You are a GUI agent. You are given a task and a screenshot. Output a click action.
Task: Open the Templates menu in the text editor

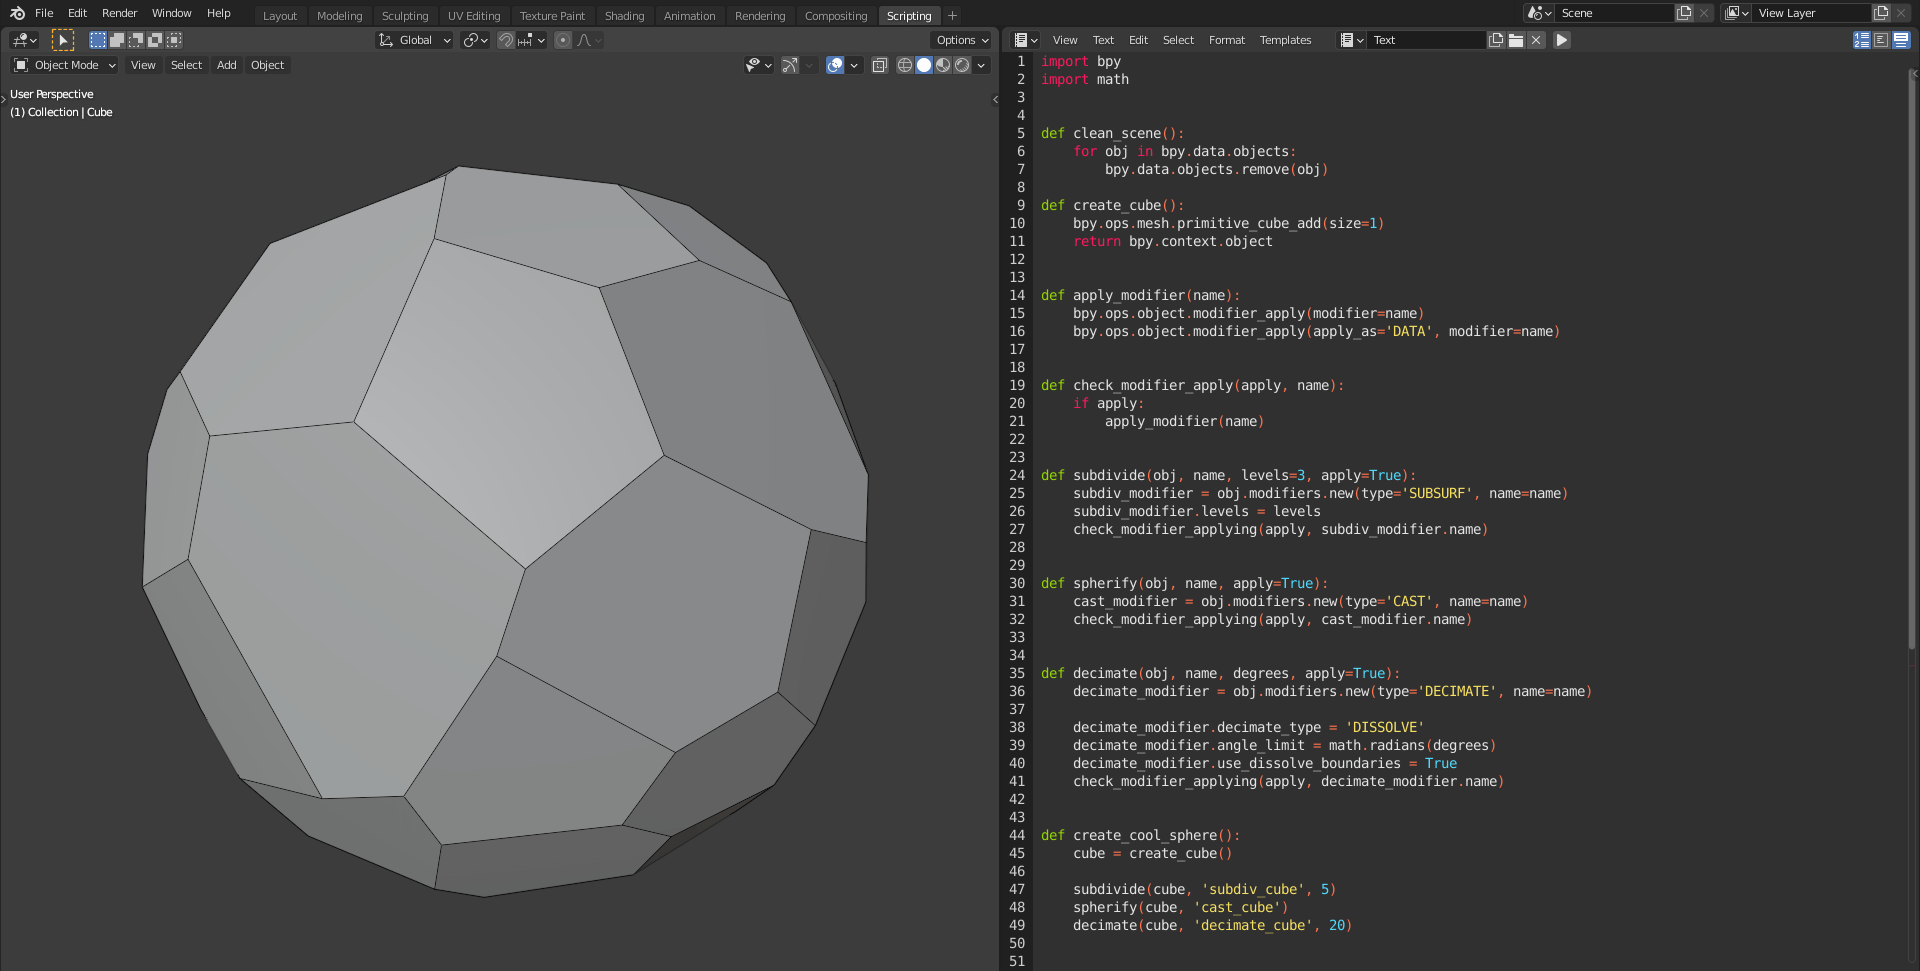1285,40
